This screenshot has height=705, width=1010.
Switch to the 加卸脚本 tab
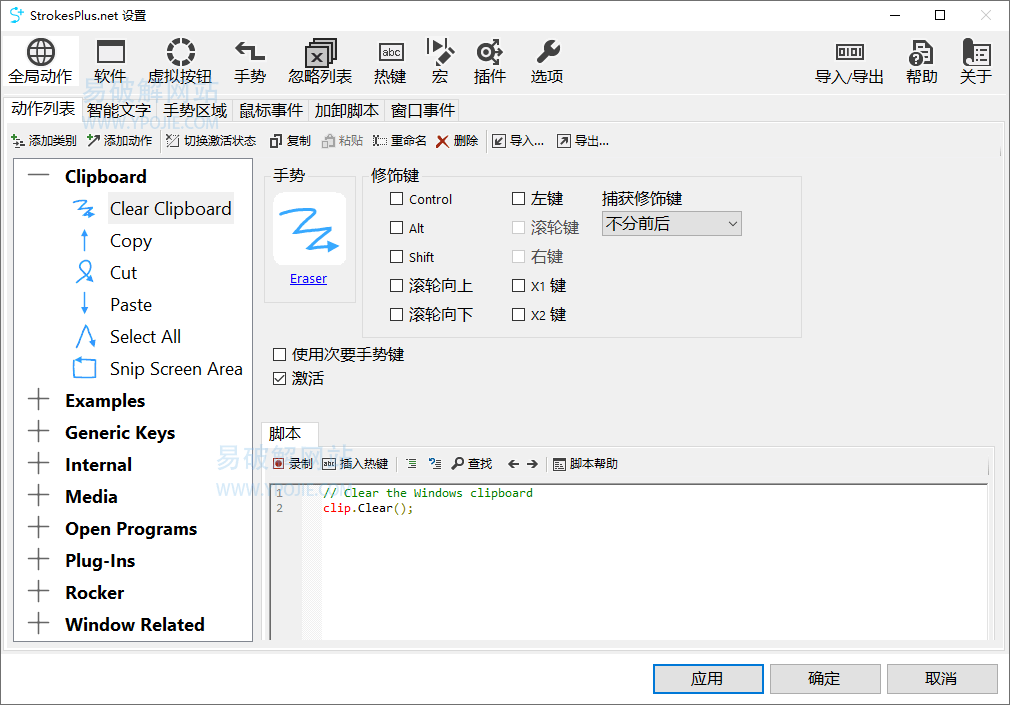(x=347, y=111)
